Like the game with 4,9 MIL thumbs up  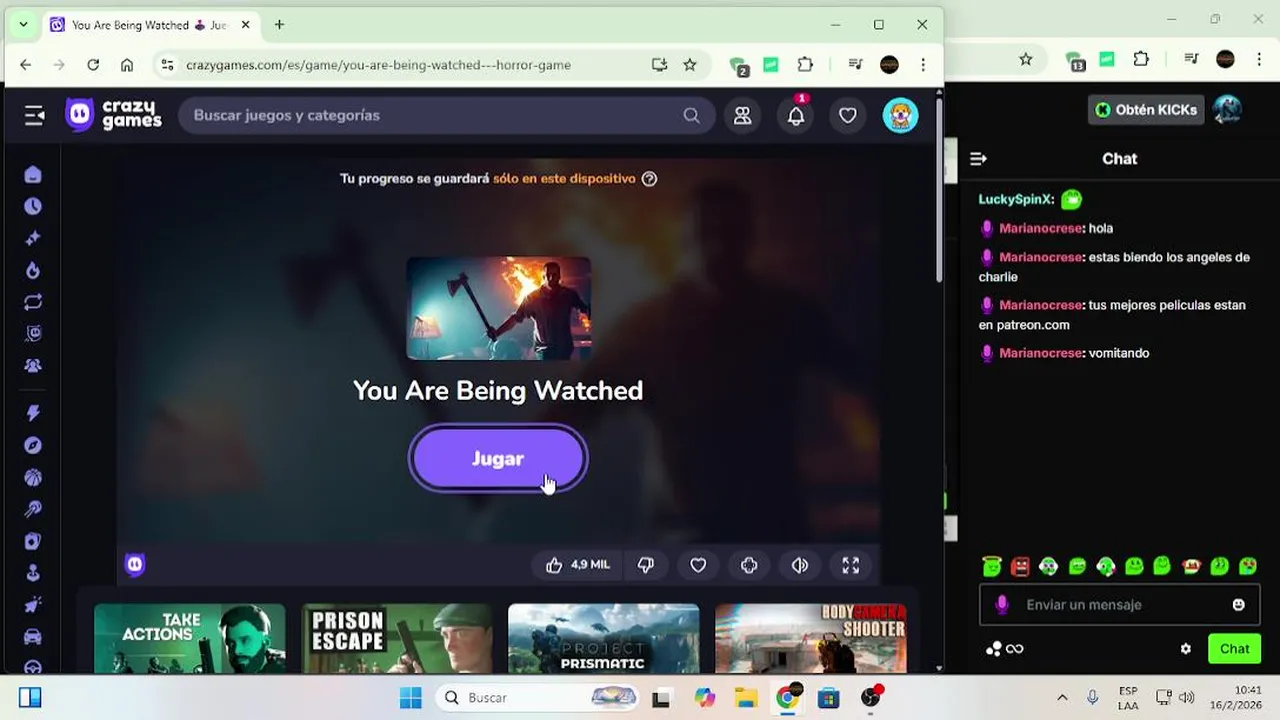[x=577, y=565]
